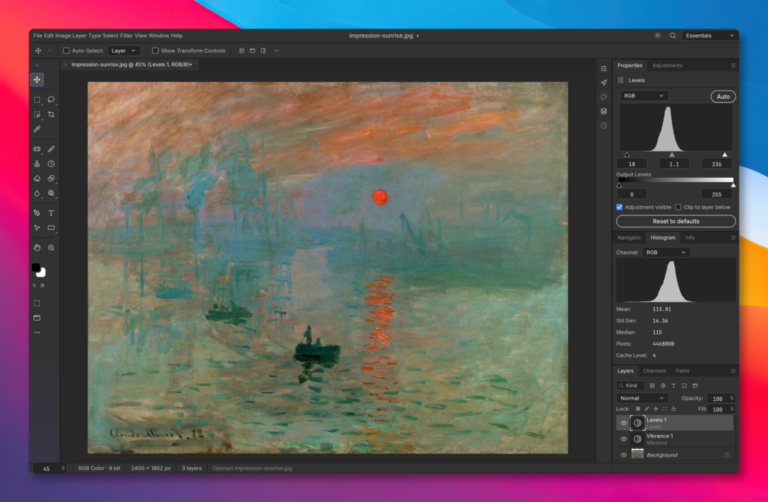Image resolution: width=768 pixels, height=502 pixels.
Task: Open the Properties panel options menu
Action: 733,65
